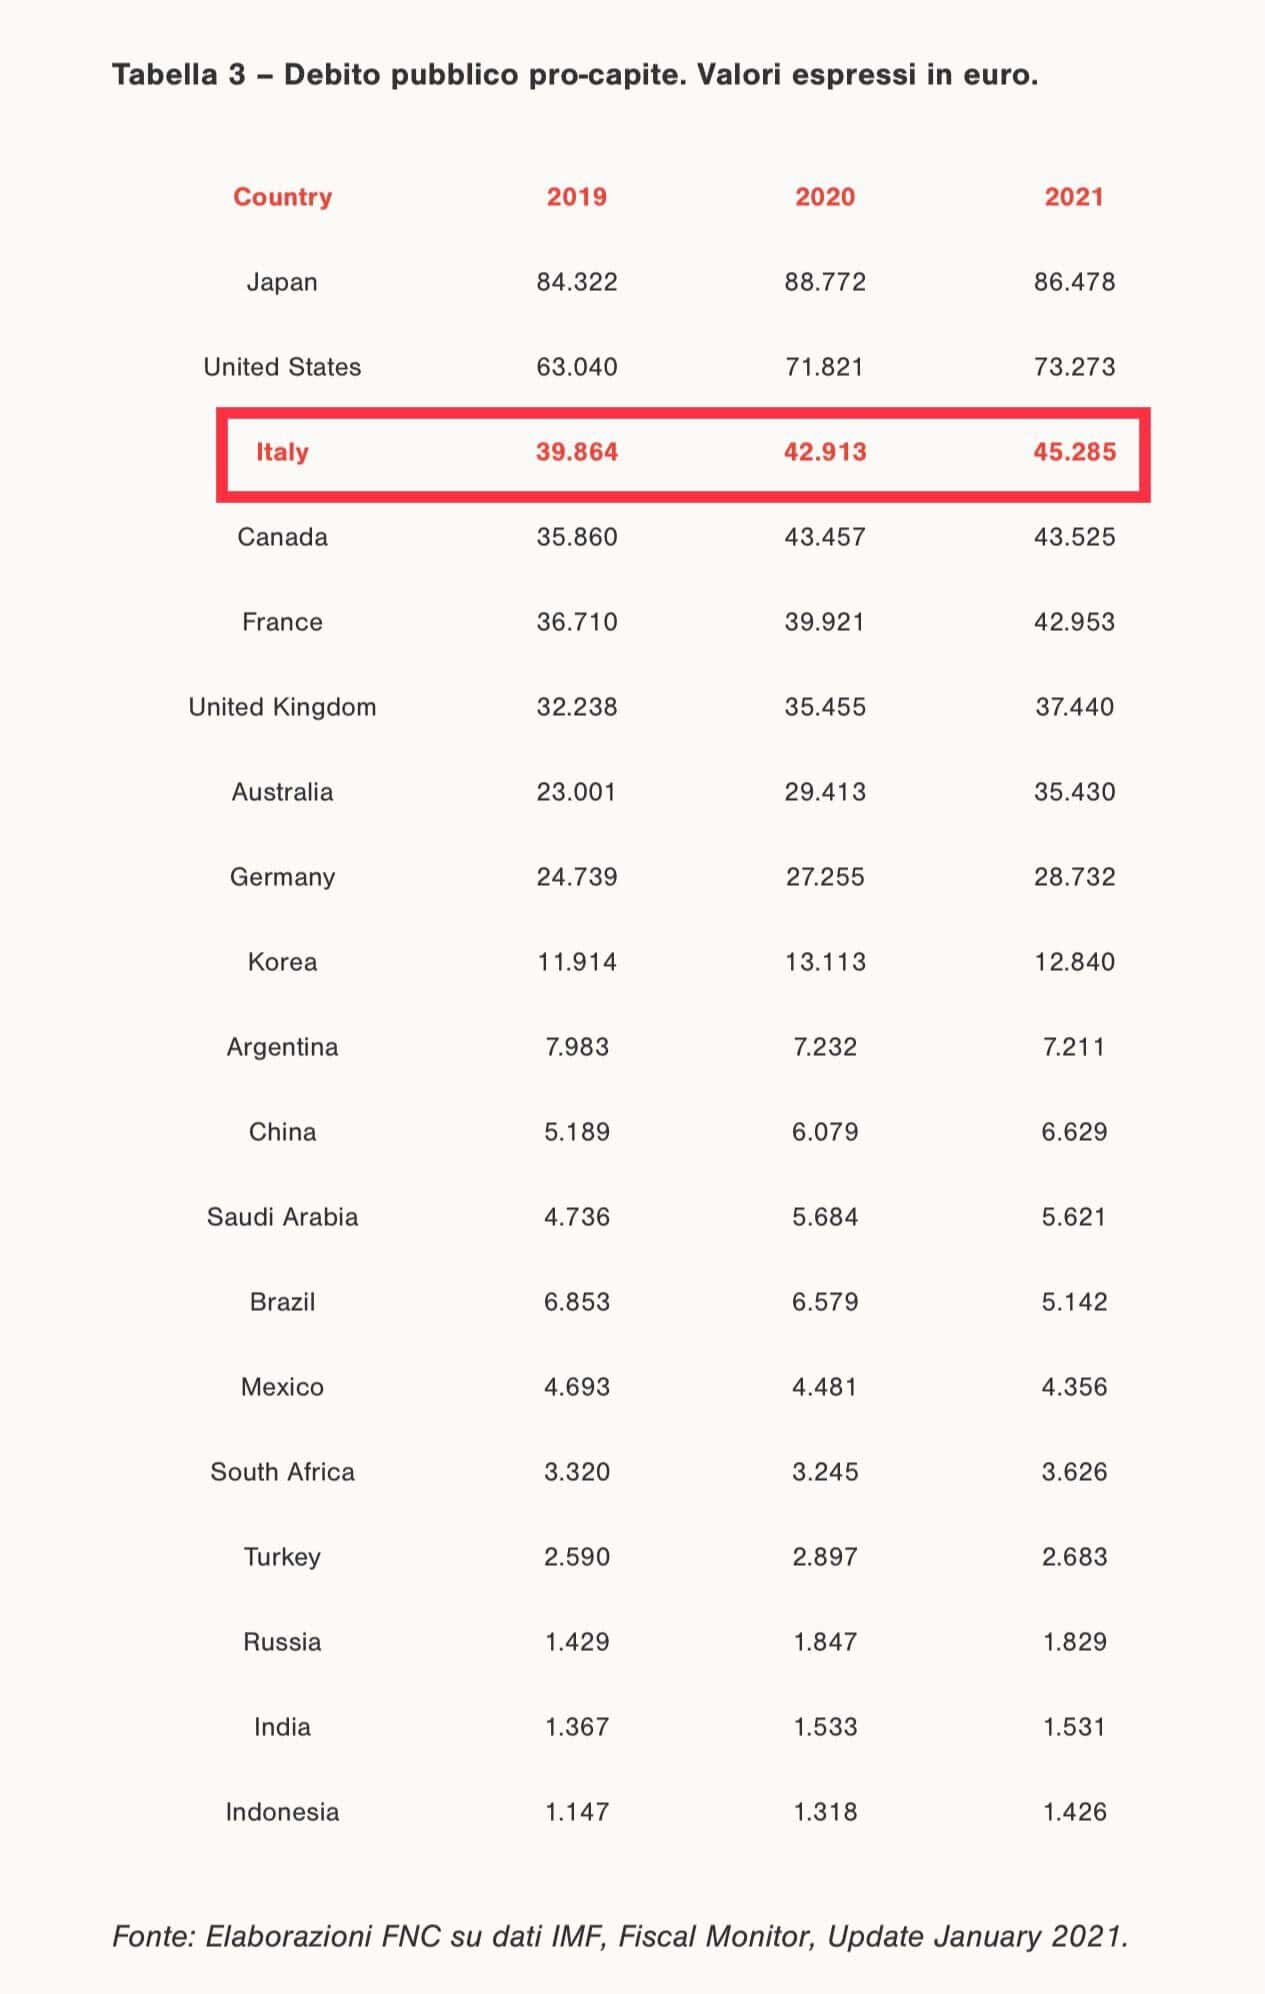Click the Saudi Arabia country name
Screen dimensions: 1265x1994
click(x=282, y=1217)
